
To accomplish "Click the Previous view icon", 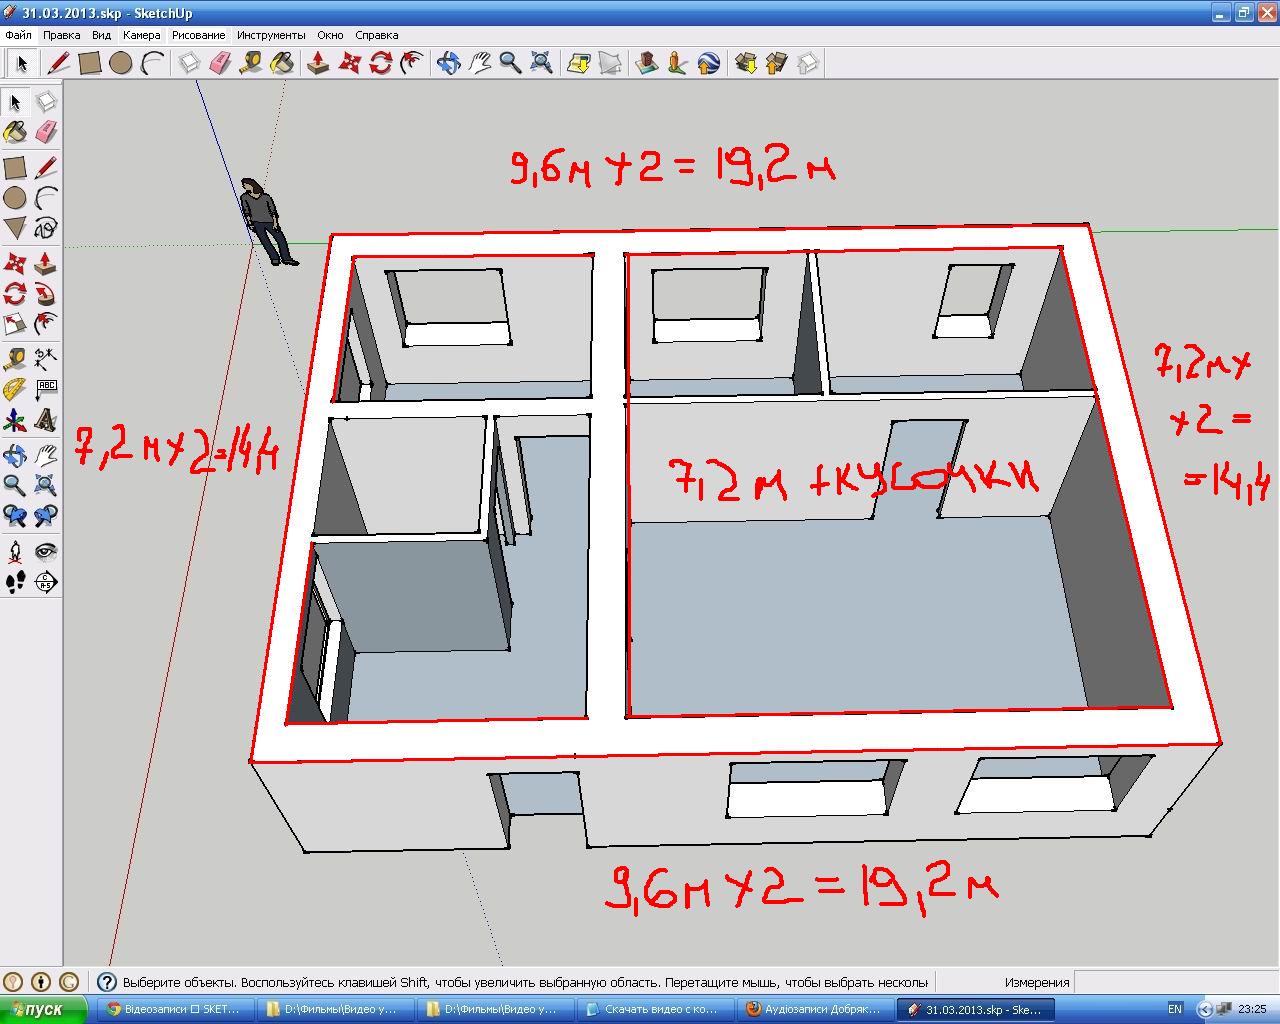I will pyautogui.click(x=15, y=516).
